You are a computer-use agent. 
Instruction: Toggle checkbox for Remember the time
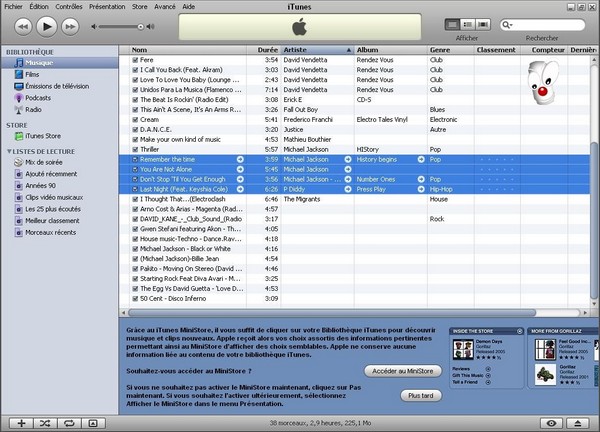(x=135, y=160)
